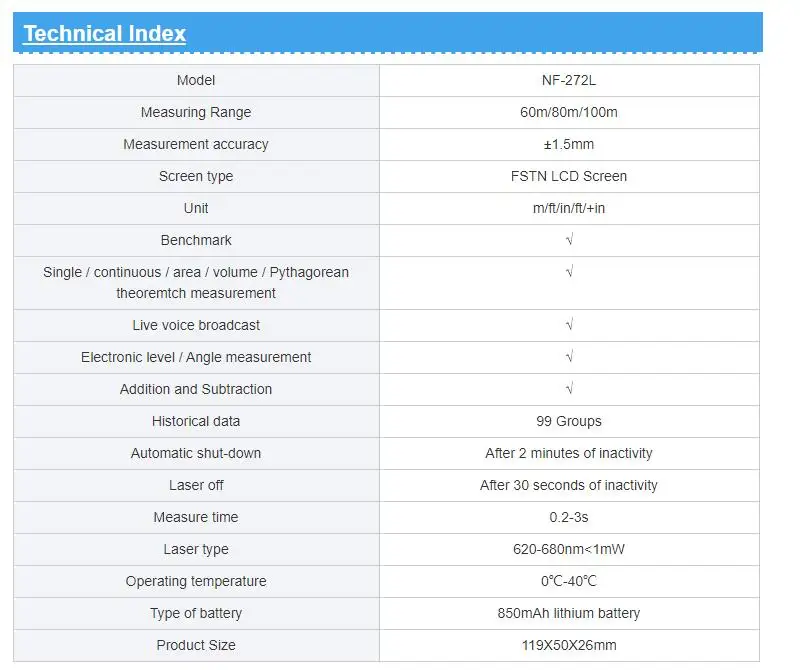
Task: Click the Electronic level / Angle measurement checkmark
Action: (569, 357)
